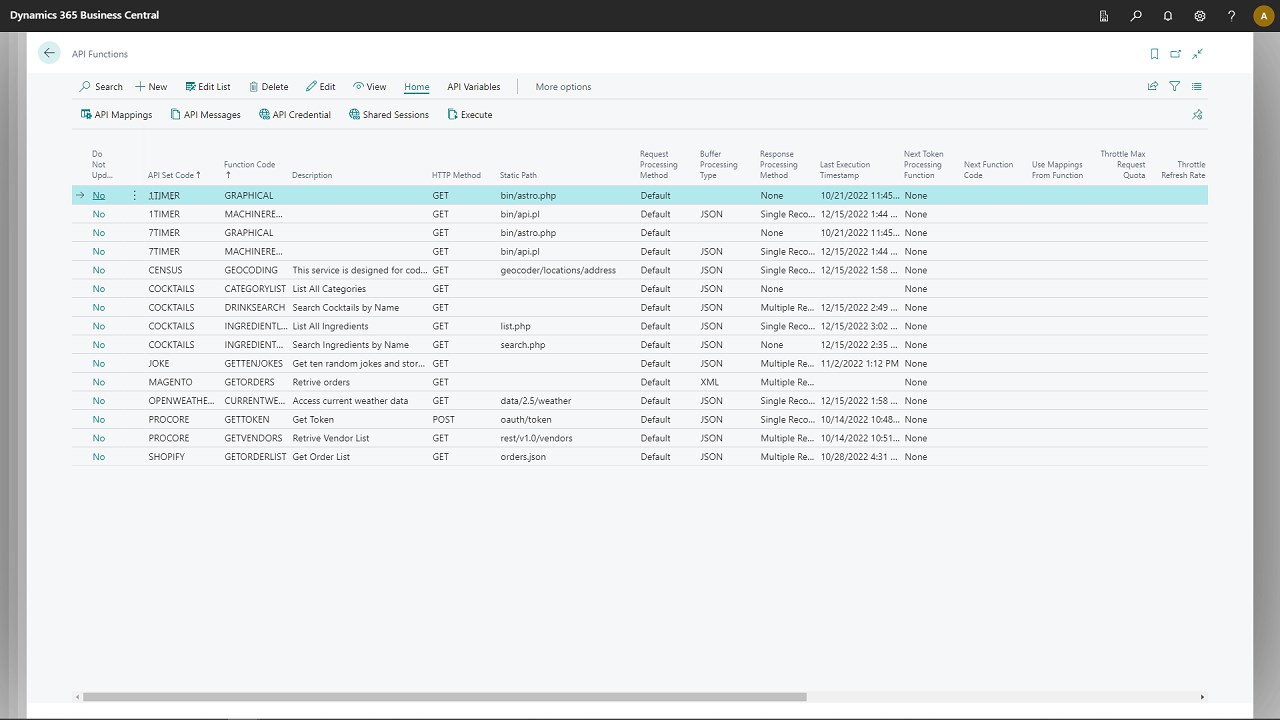
Task: Click the pin action bar icon
Action: (1197, 115)
